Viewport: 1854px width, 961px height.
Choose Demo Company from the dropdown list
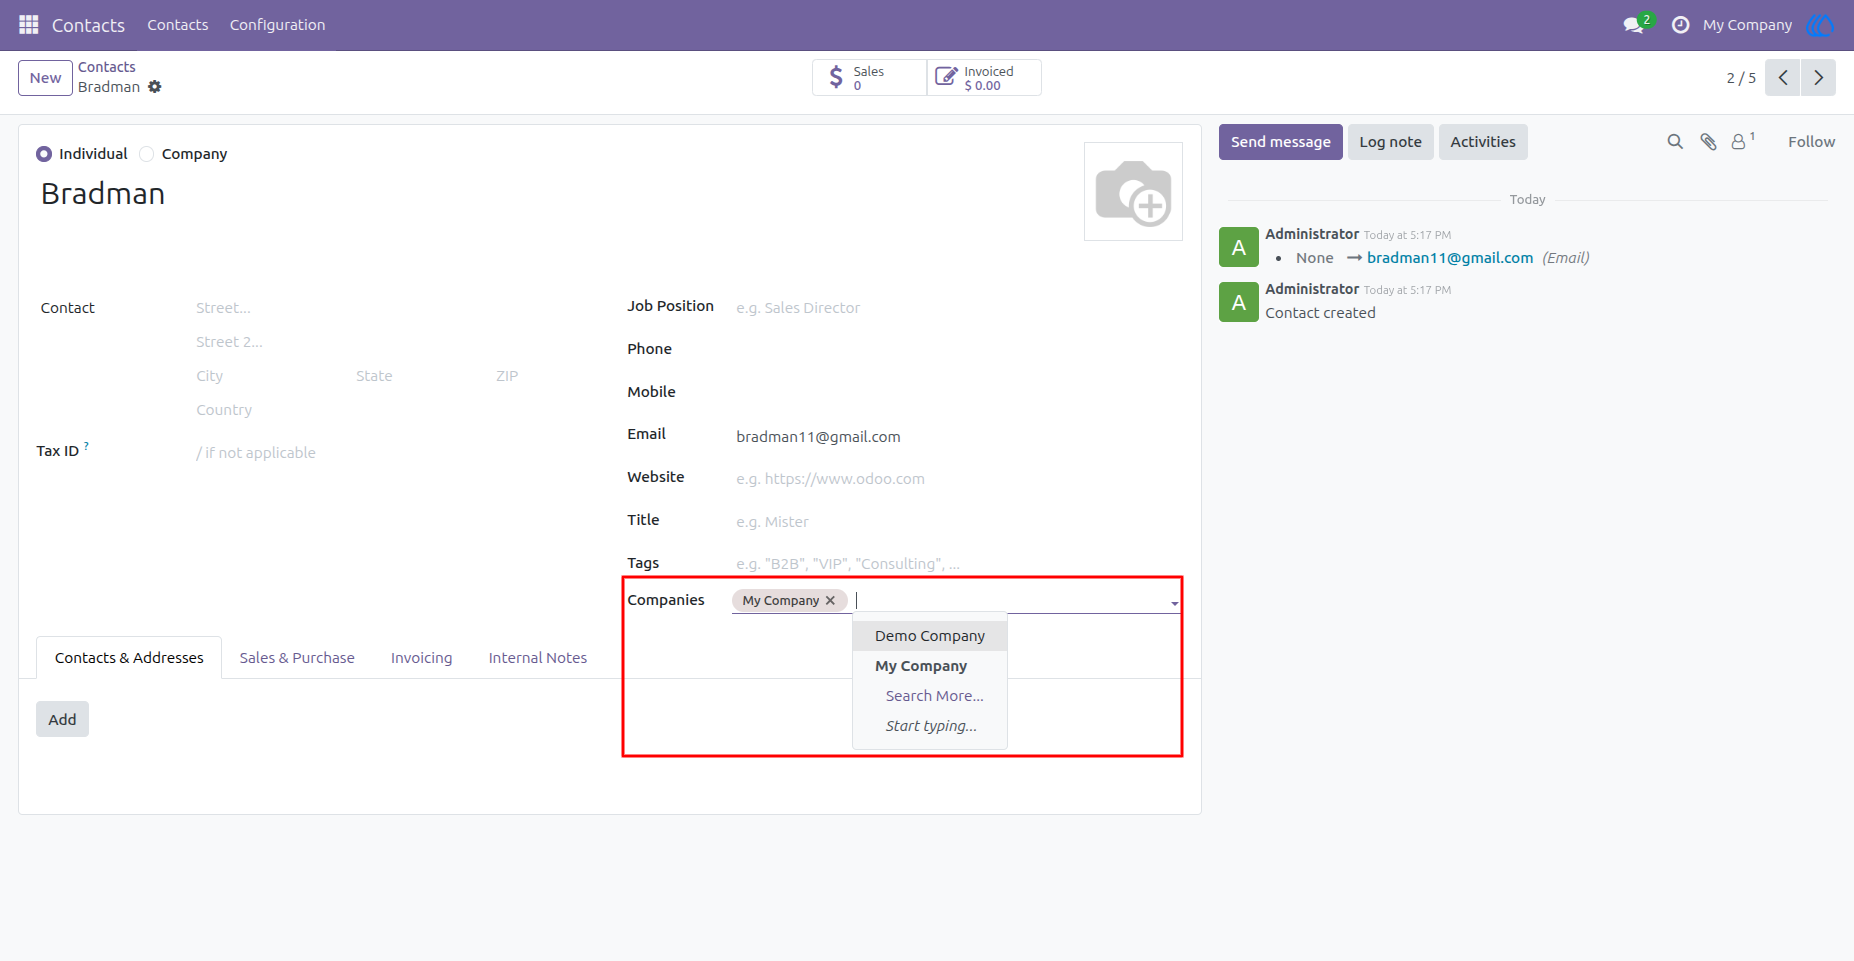[x=930, y=636]
